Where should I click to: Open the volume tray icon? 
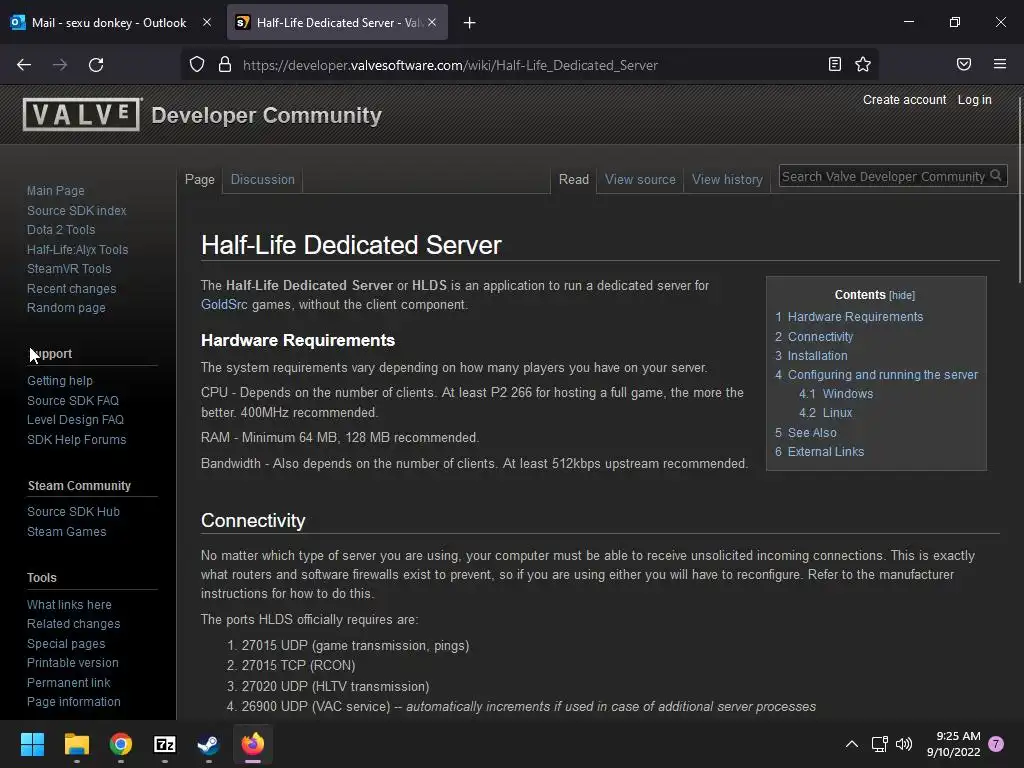[904, 744]
